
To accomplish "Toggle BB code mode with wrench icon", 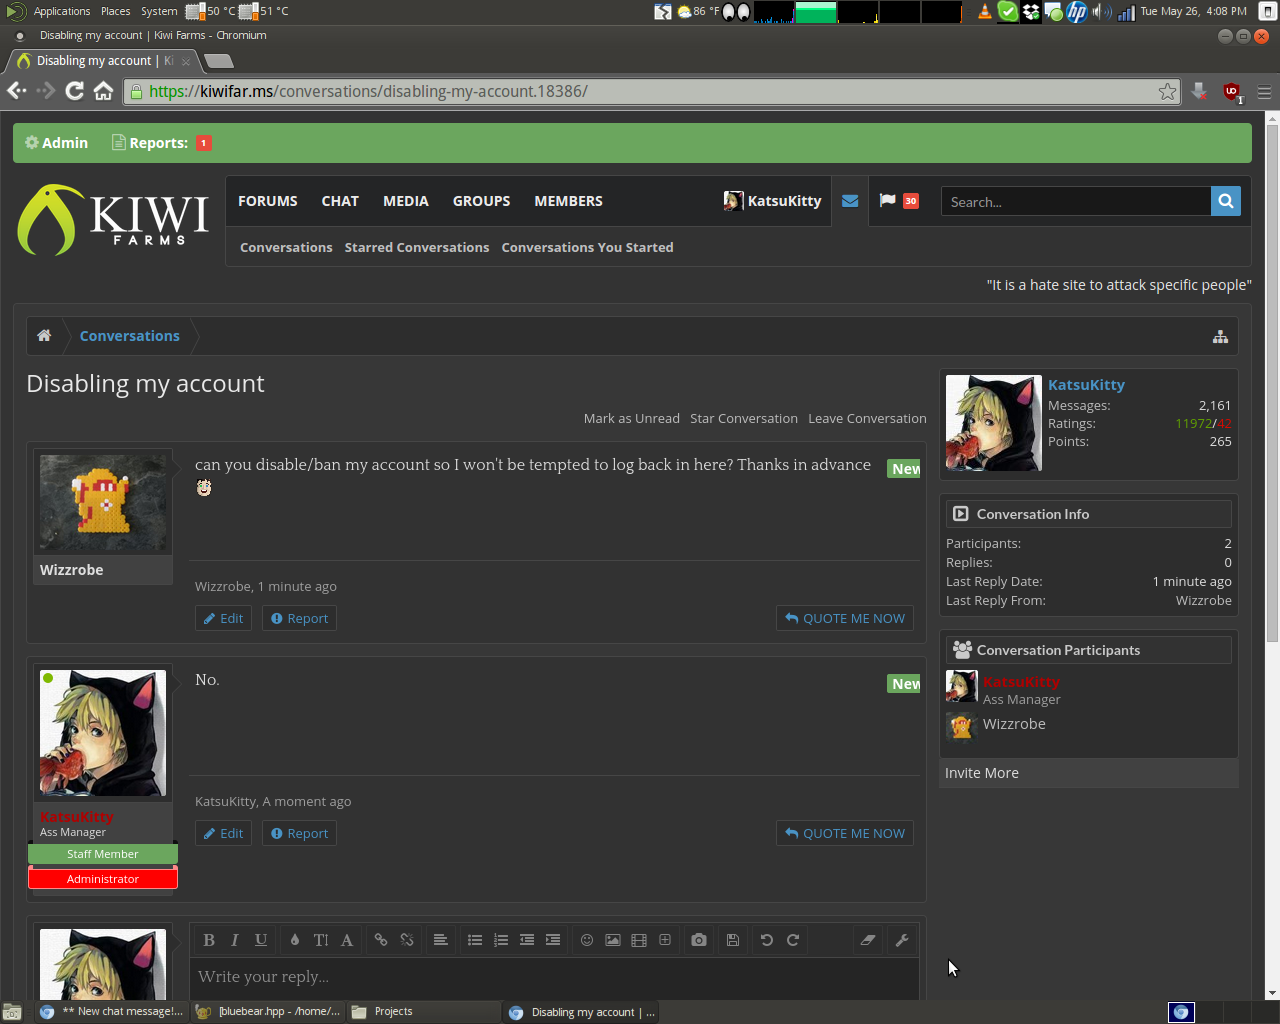I will pos(902,940).
